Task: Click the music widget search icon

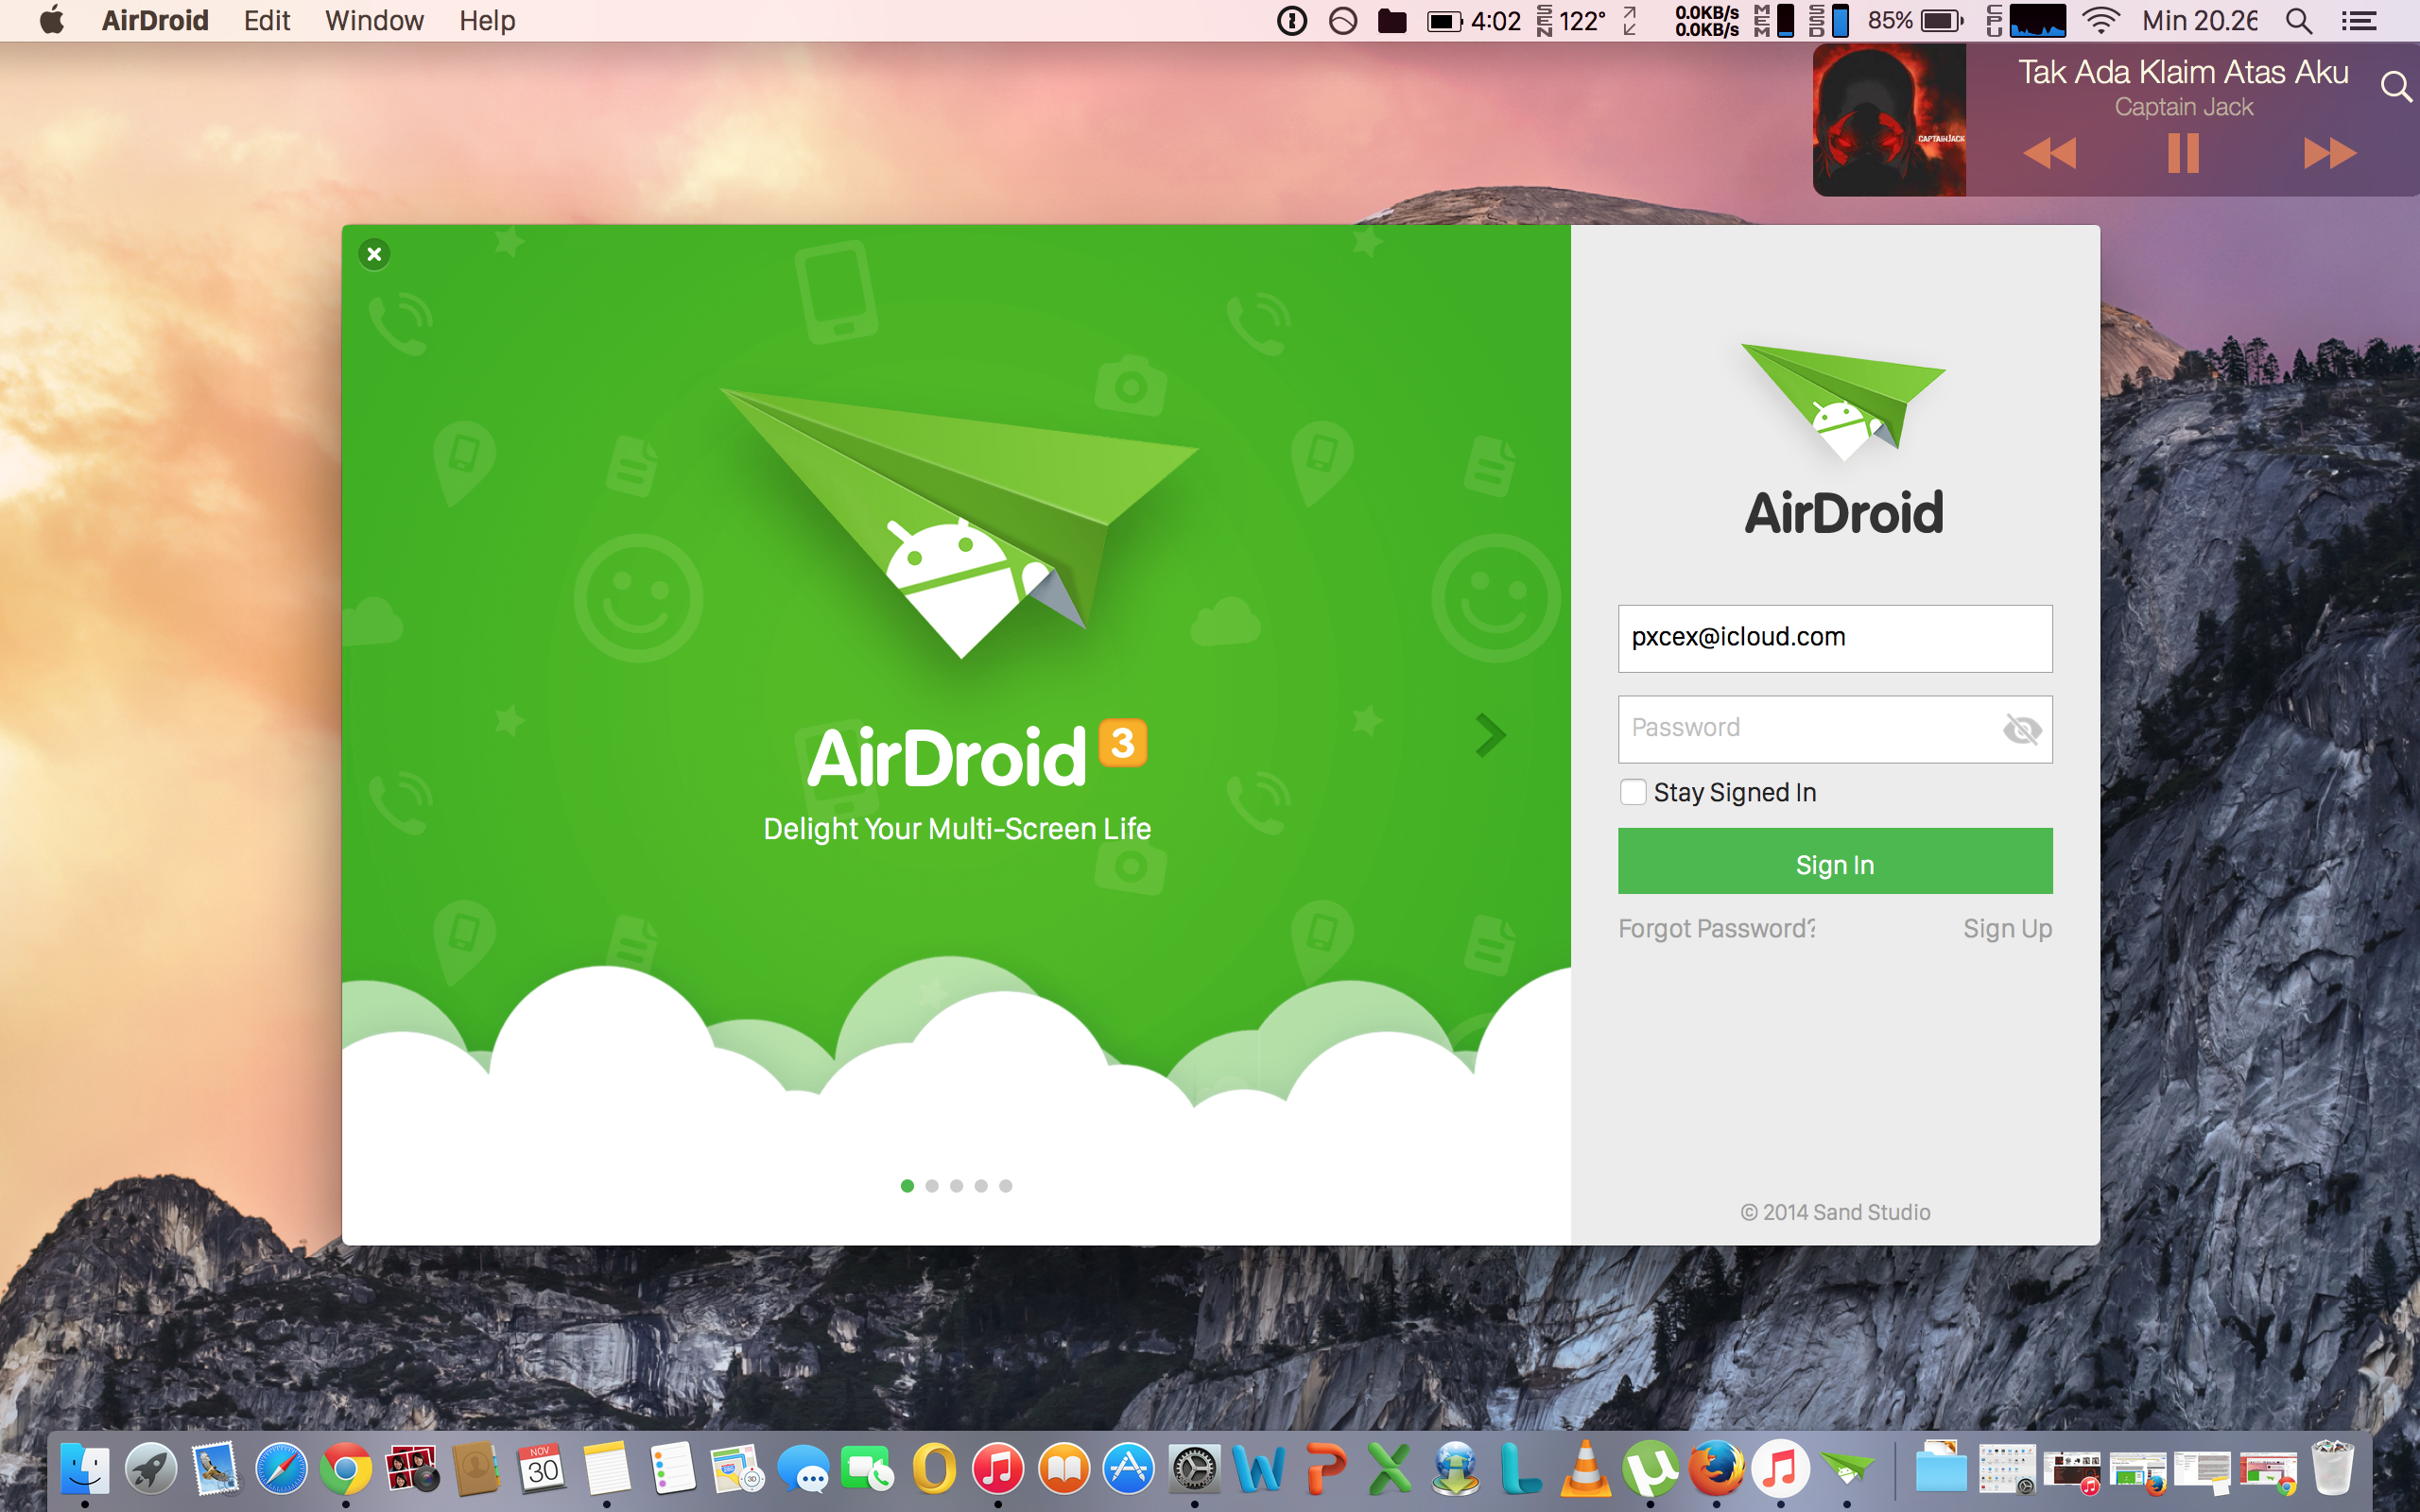Action: (x=2396, y=87)
